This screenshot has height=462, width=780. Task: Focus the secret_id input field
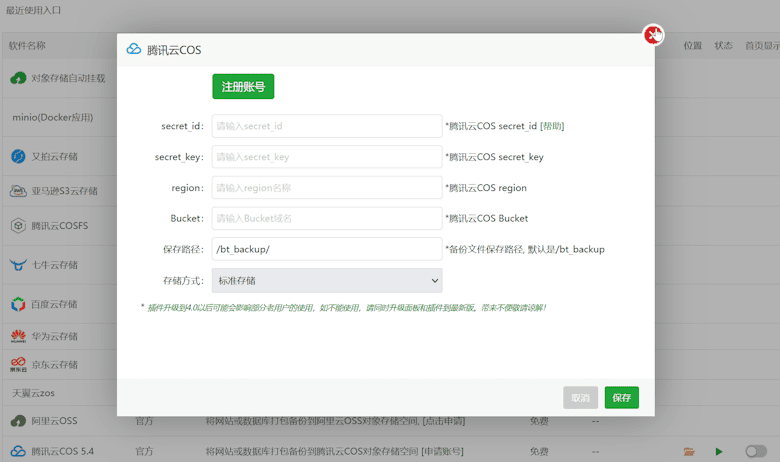(x=327, y=126)
